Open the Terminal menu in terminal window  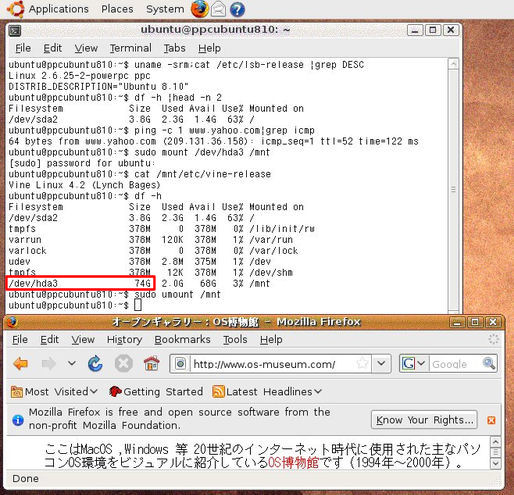pos(131,48)
